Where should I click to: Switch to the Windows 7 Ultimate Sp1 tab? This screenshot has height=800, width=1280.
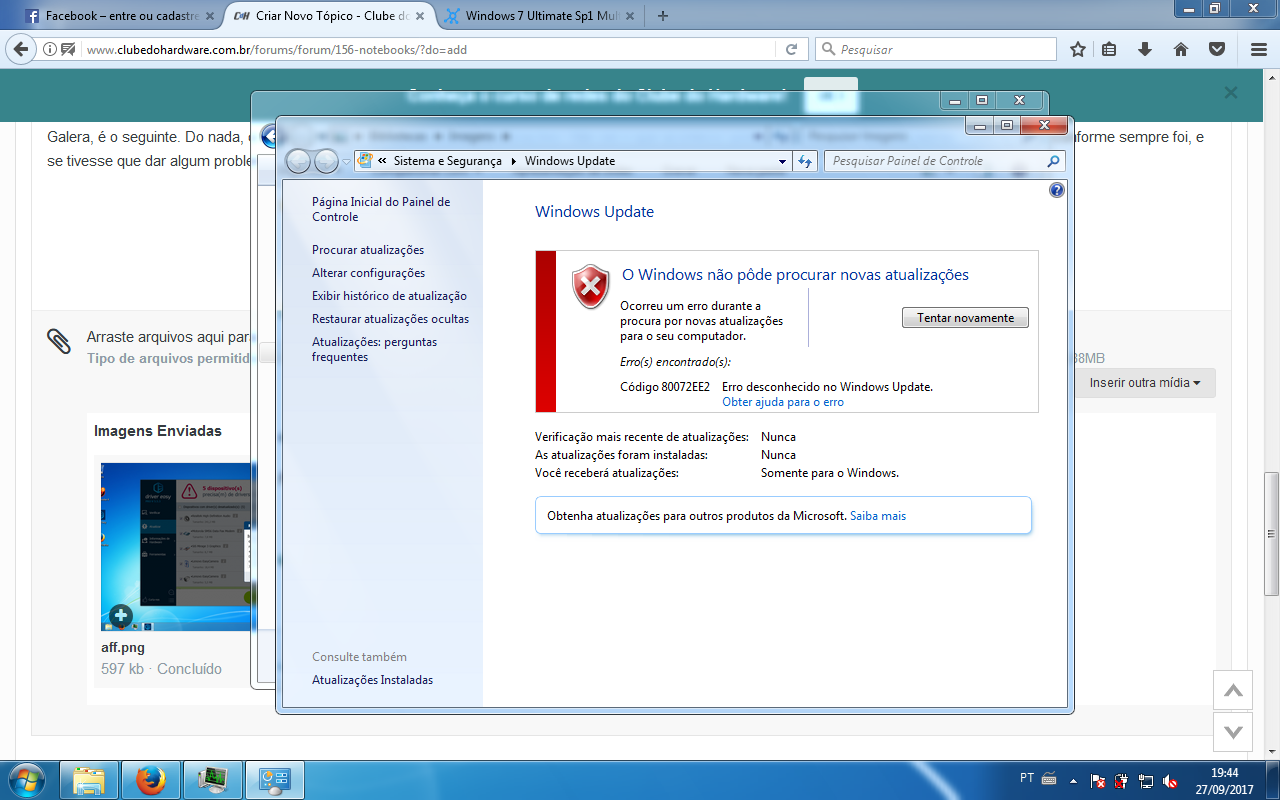[540, 16]
